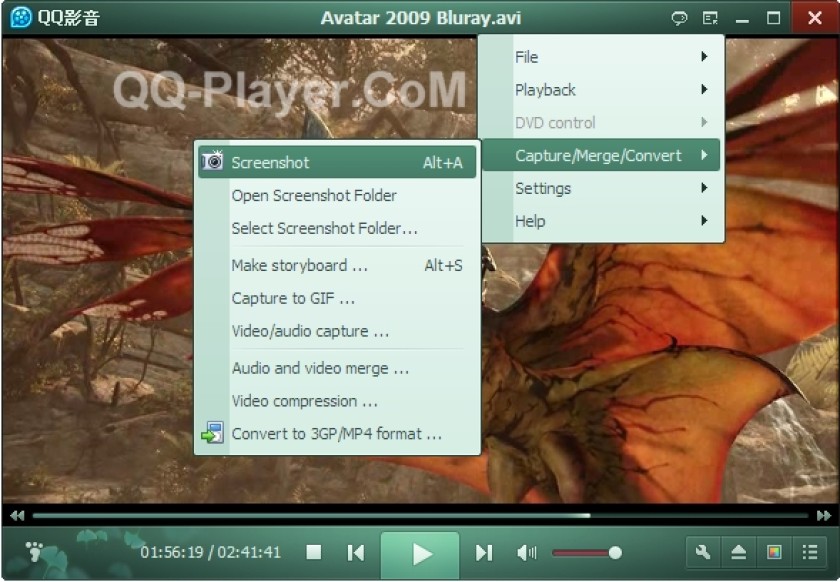Minimize the QQ Player window
Viewport: 840px width, 582px height.
click(742, 19)
